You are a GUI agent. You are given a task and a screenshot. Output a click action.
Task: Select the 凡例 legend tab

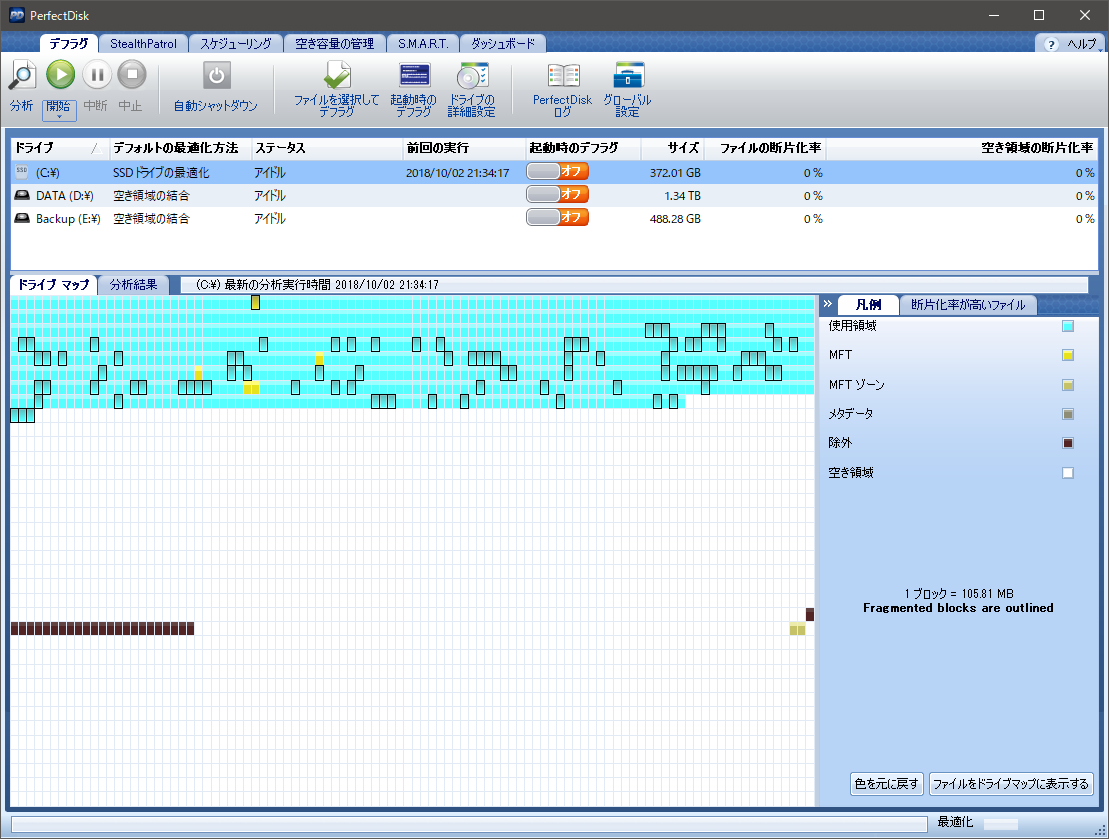coord(869,304)
